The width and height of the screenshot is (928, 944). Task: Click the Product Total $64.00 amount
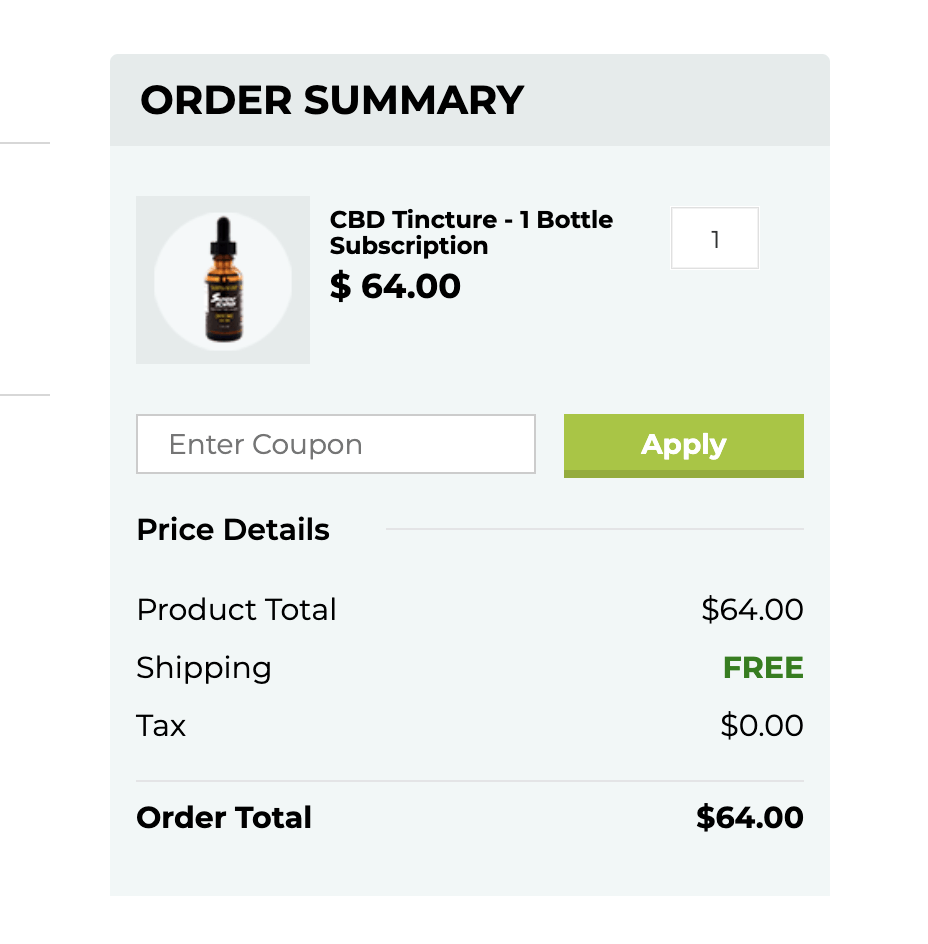click(752, 609)
